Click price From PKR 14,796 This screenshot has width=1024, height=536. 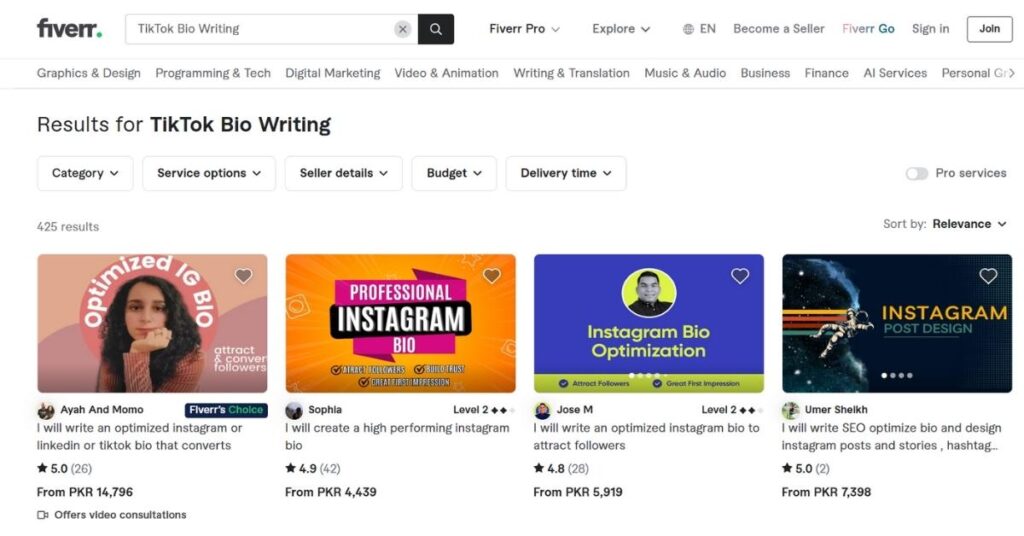click(85, 492)
